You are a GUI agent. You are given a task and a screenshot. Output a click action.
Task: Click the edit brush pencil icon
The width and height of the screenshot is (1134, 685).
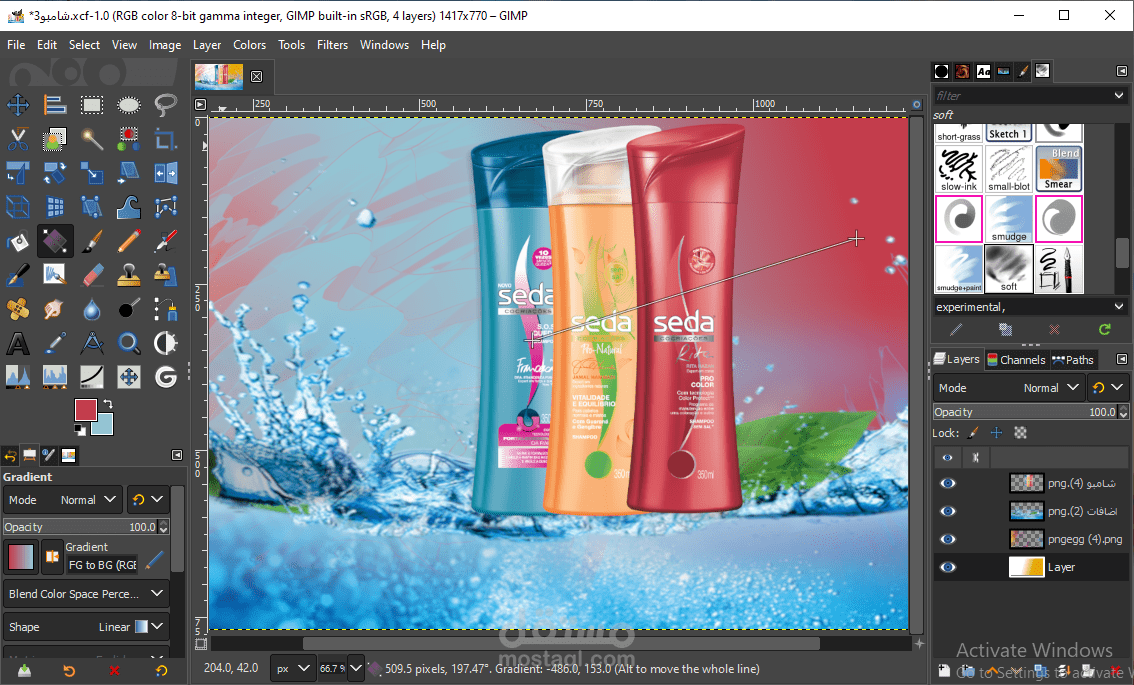point(956,329)
